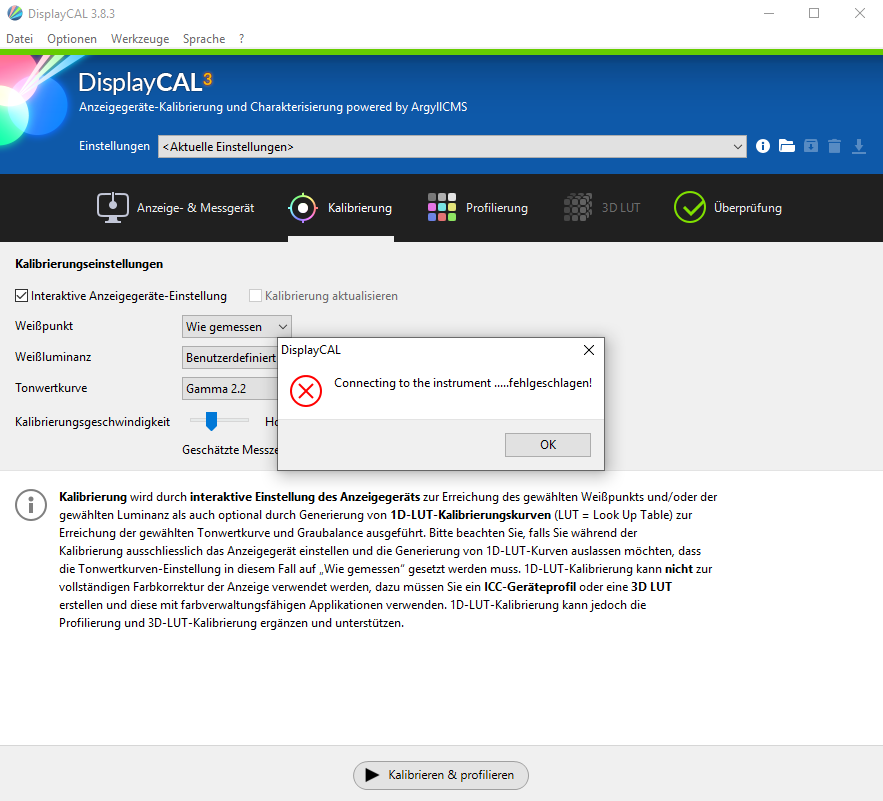Click the 3D LUT cube icon

tap(578, 207)
